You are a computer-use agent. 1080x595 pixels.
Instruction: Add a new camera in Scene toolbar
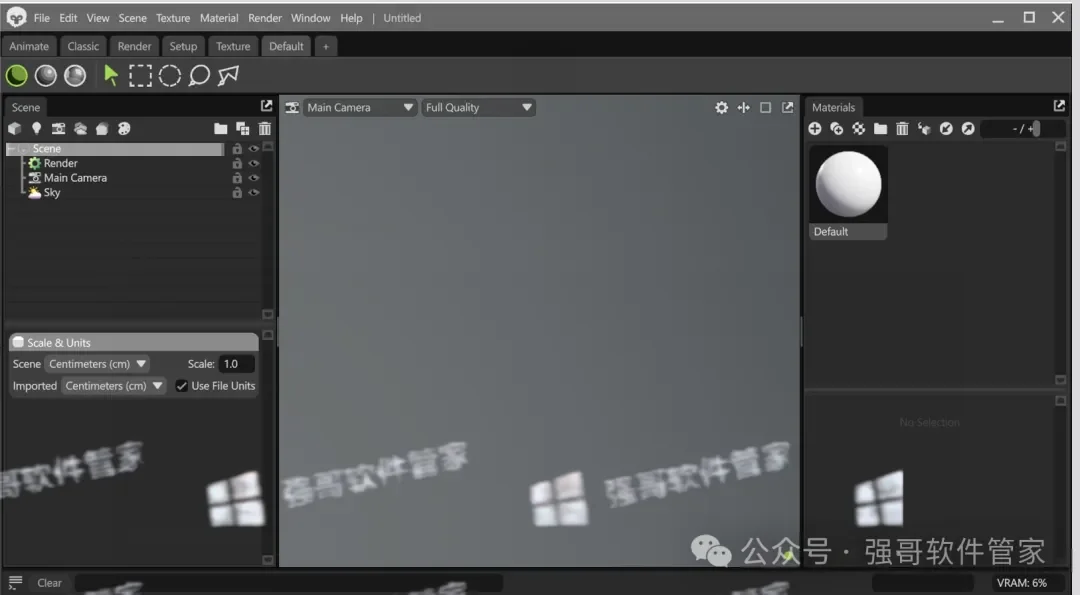pyautogui.click(x=59, y=128)
